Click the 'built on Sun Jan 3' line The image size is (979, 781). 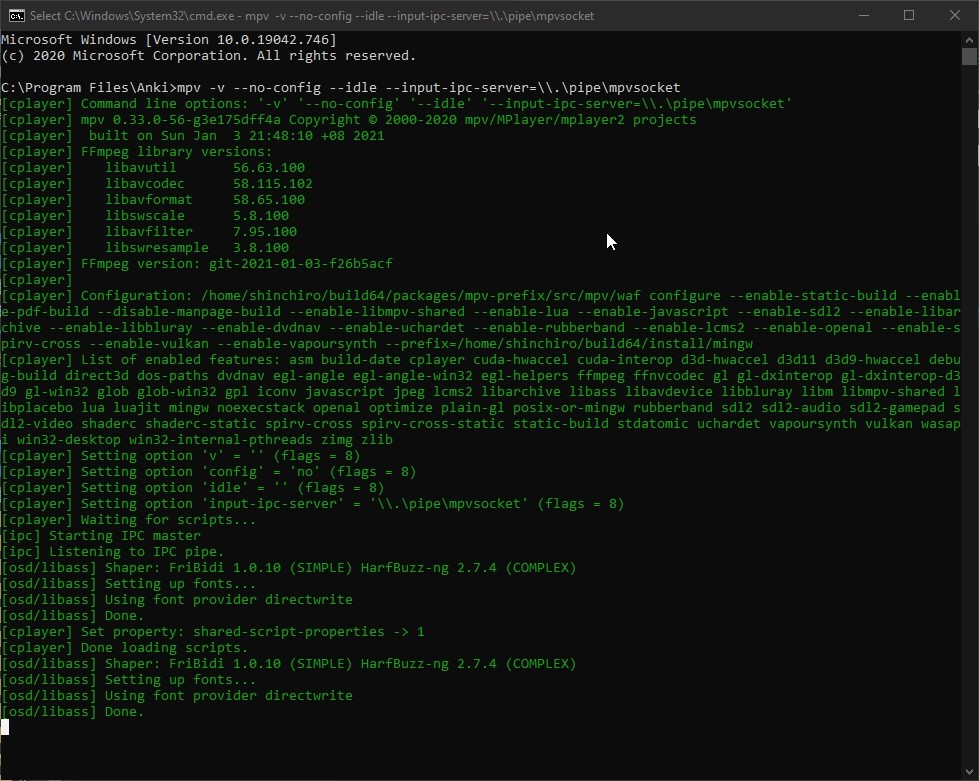click(x=193, y=135)
